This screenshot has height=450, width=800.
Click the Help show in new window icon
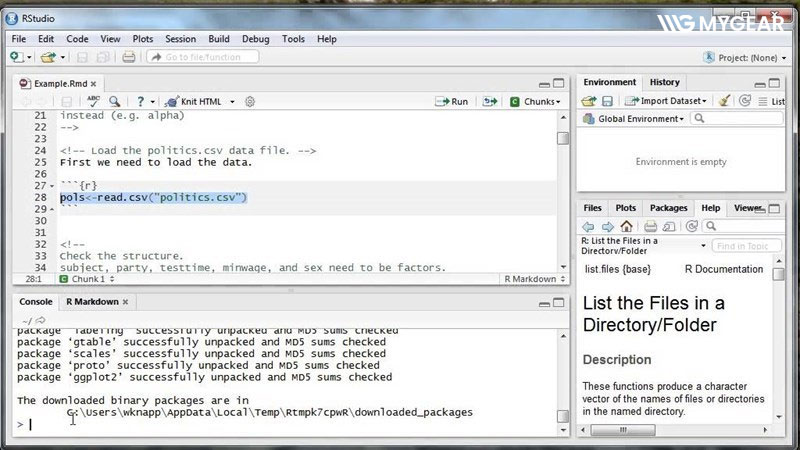click(669, 226)
